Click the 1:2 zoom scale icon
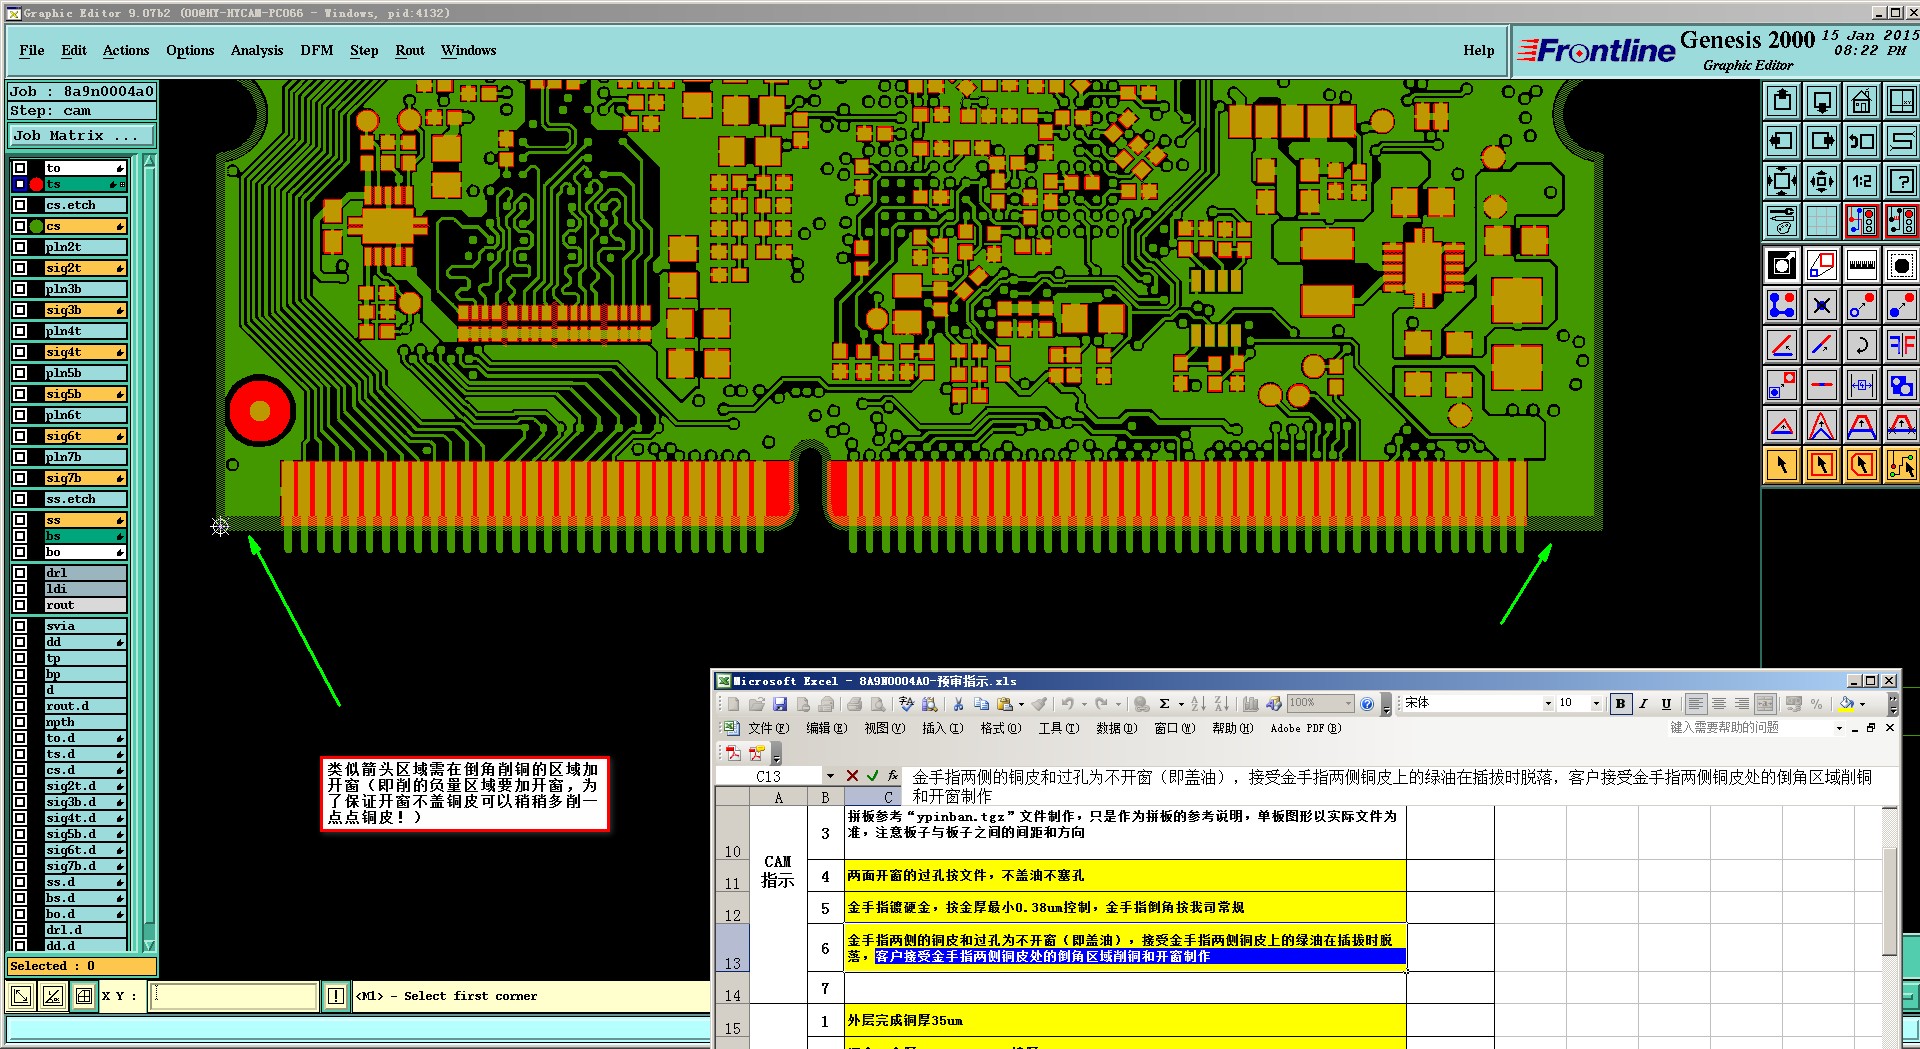 [x=1861, y=181]
